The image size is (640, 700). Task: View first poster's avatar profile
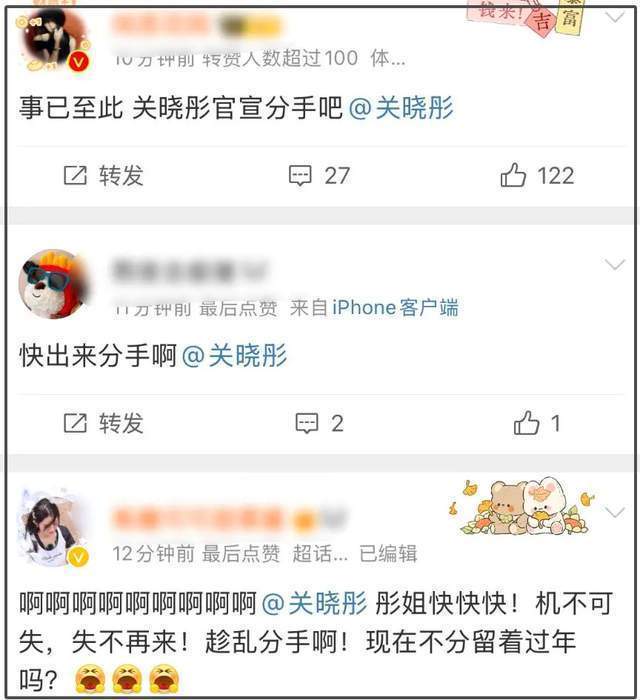click(54, 42)
